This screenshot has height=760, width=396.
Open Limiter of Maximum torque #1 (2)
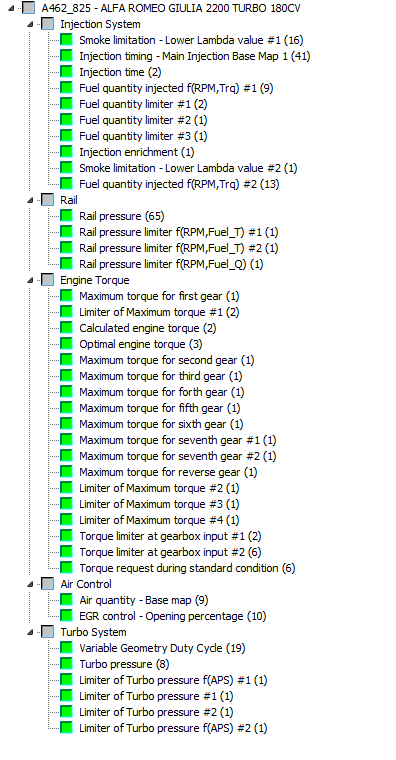point(159,312)
